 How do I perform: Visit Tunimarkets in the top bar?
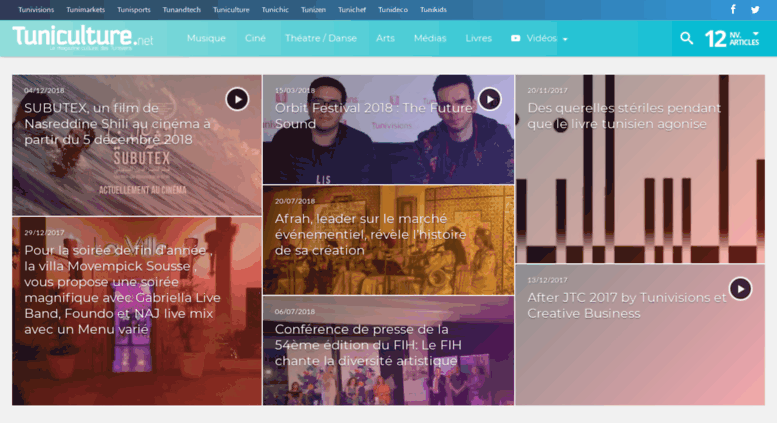(85, 9)
